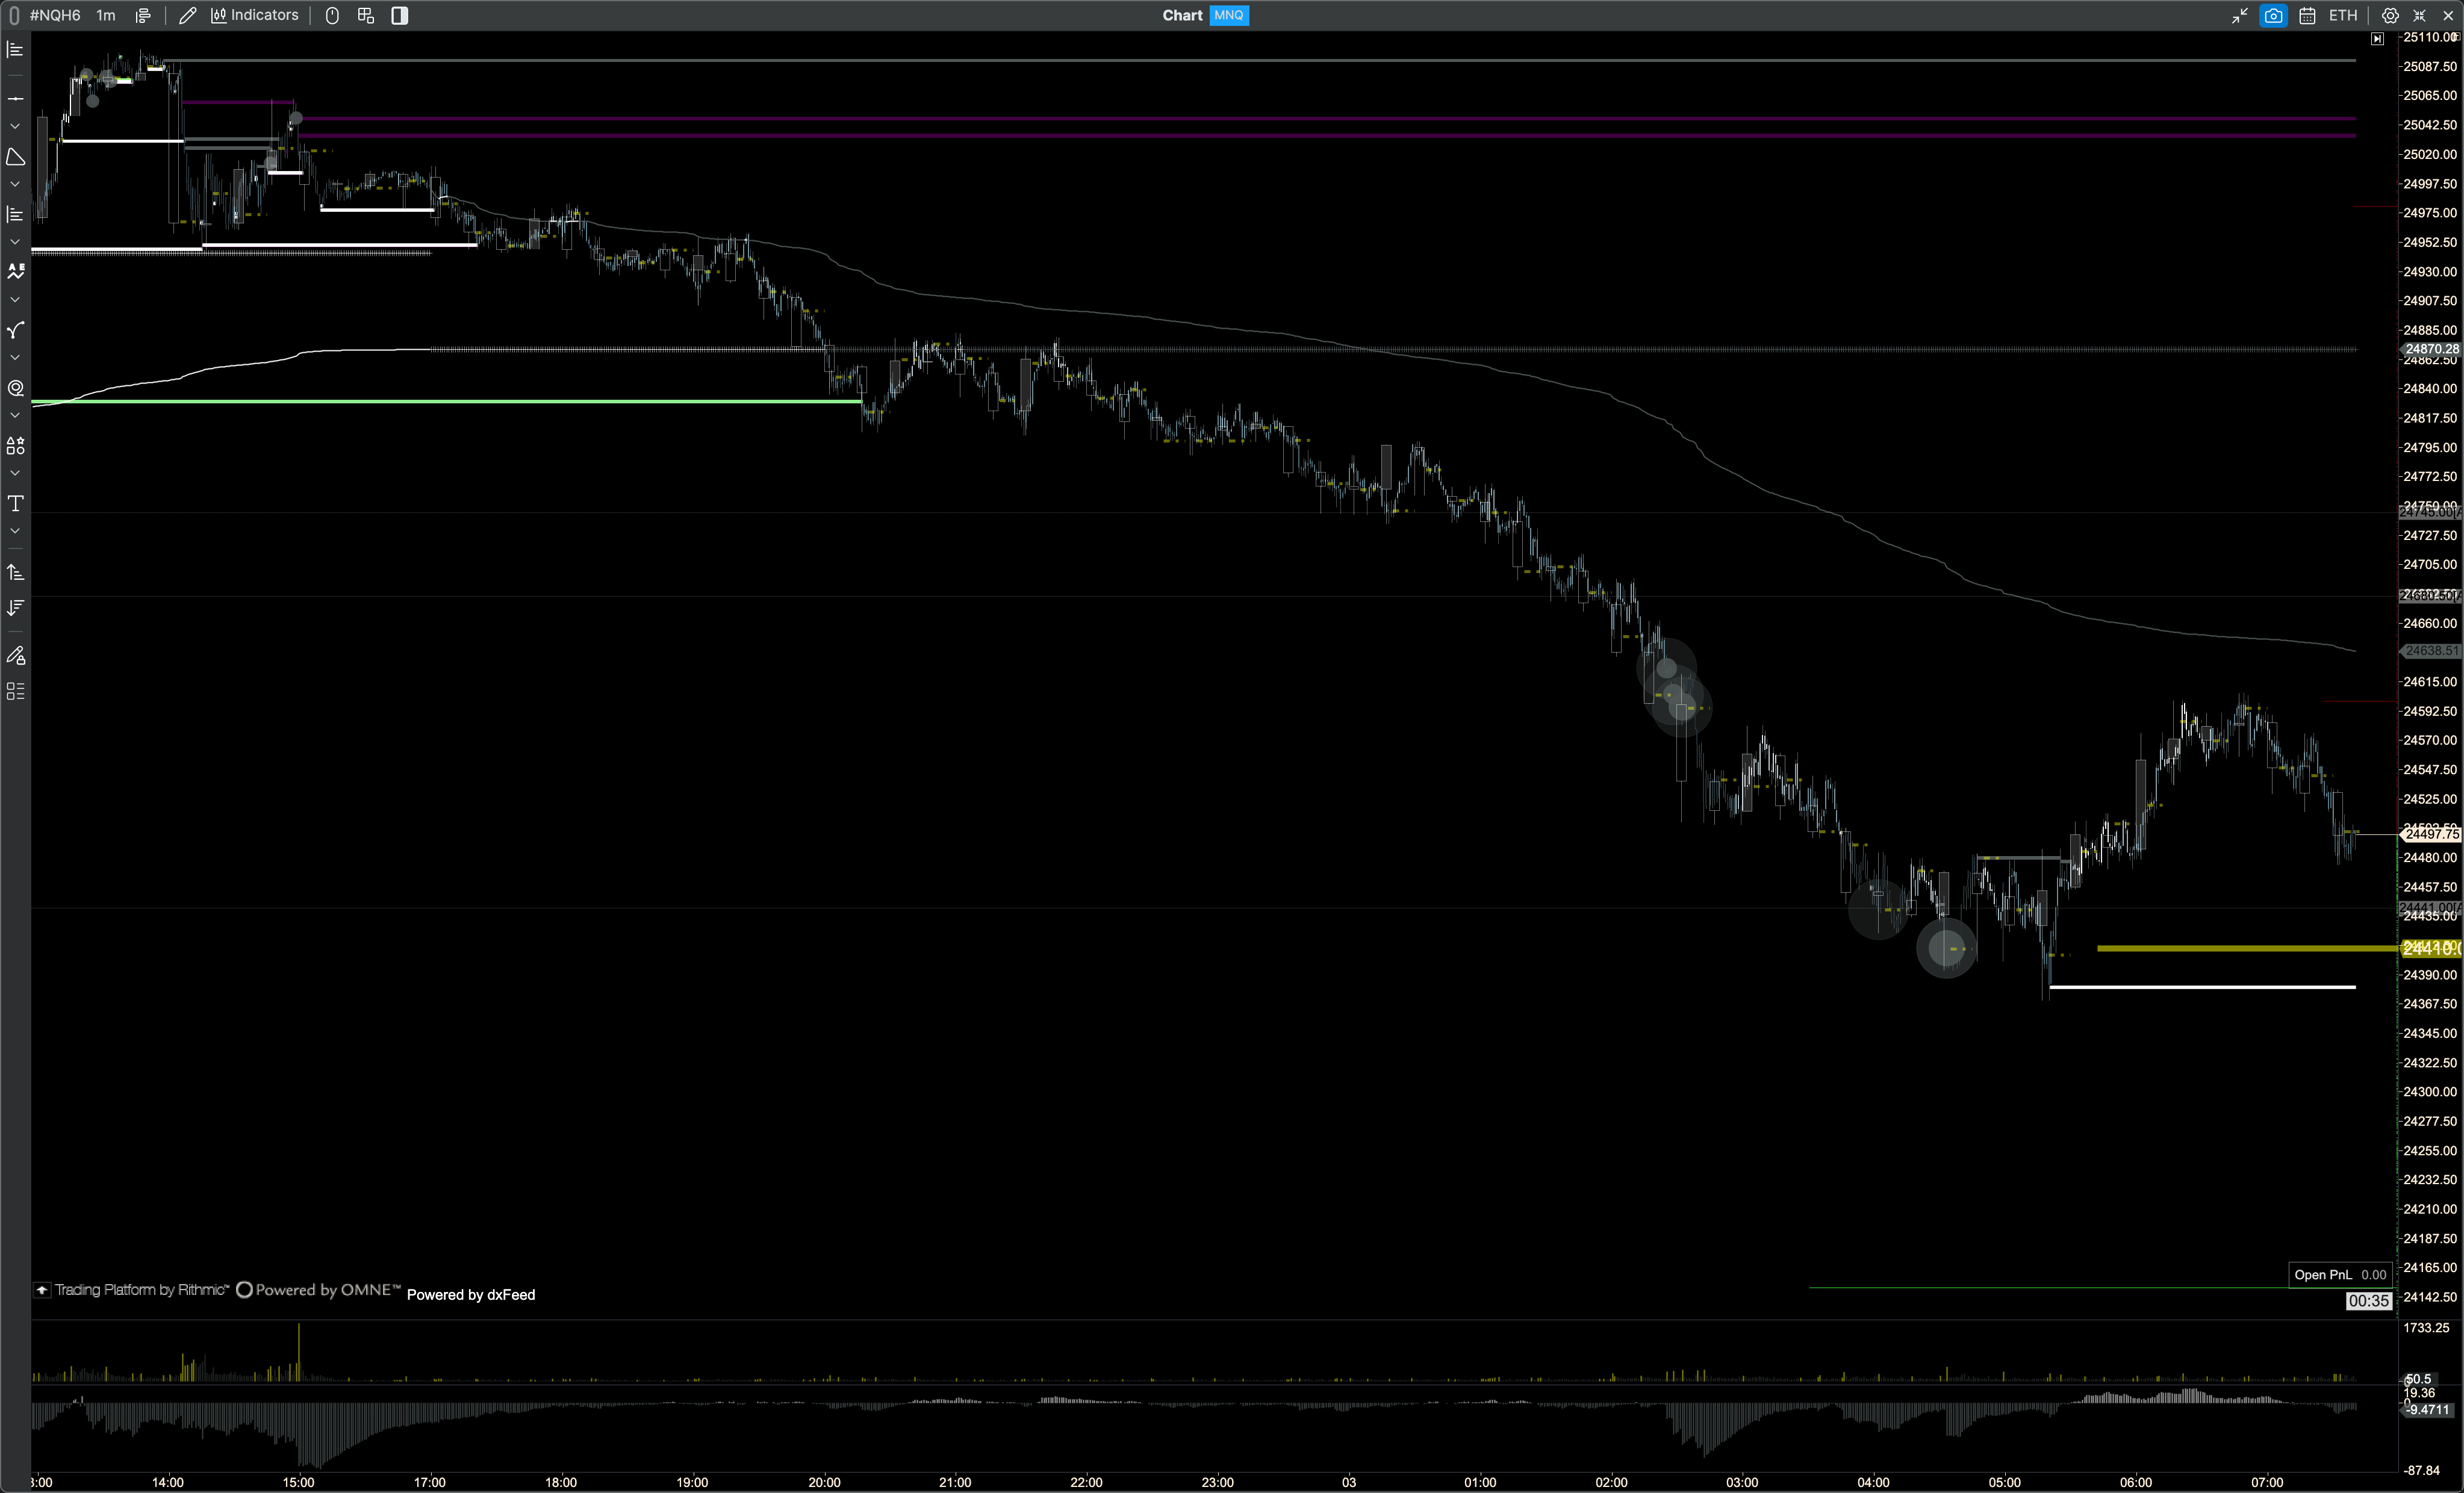Click the MNQ tab badge
This screenshot has height=1493, width=2464.
(1228, 15)
